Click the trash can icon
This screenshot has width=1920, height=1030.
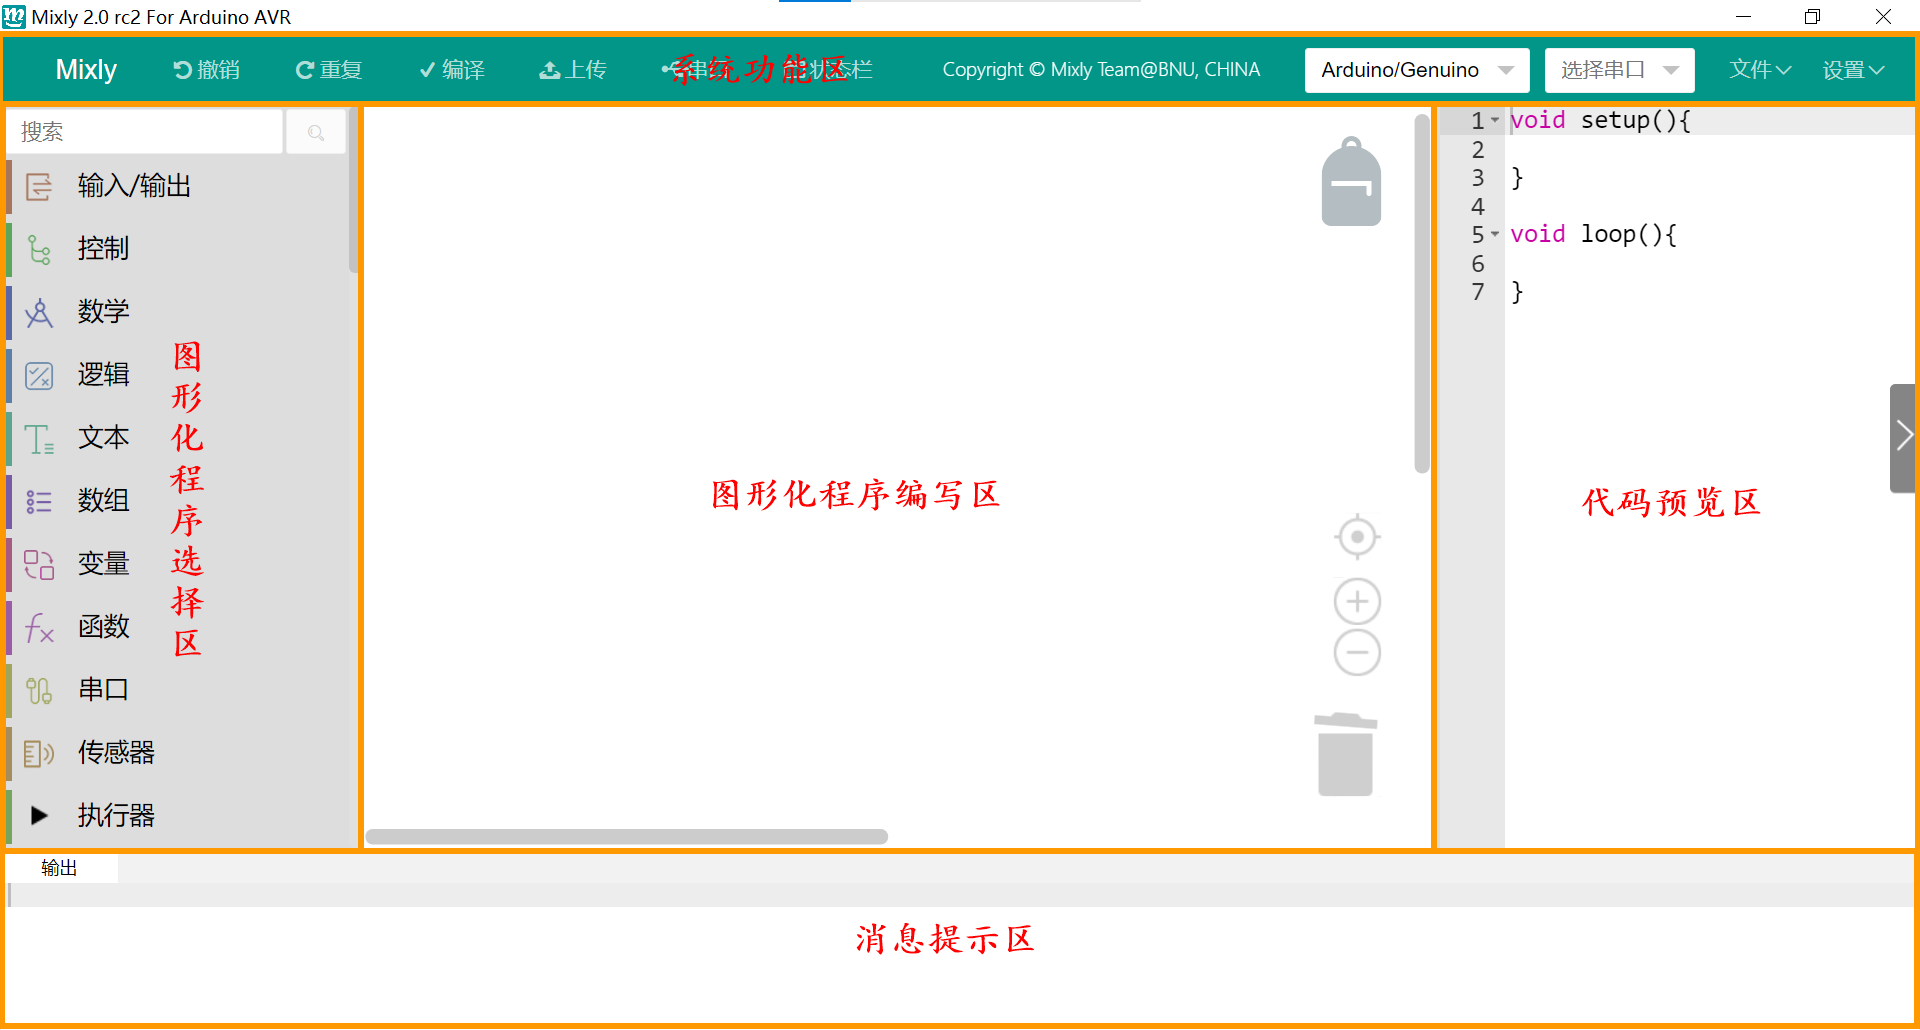[1345, 756]
